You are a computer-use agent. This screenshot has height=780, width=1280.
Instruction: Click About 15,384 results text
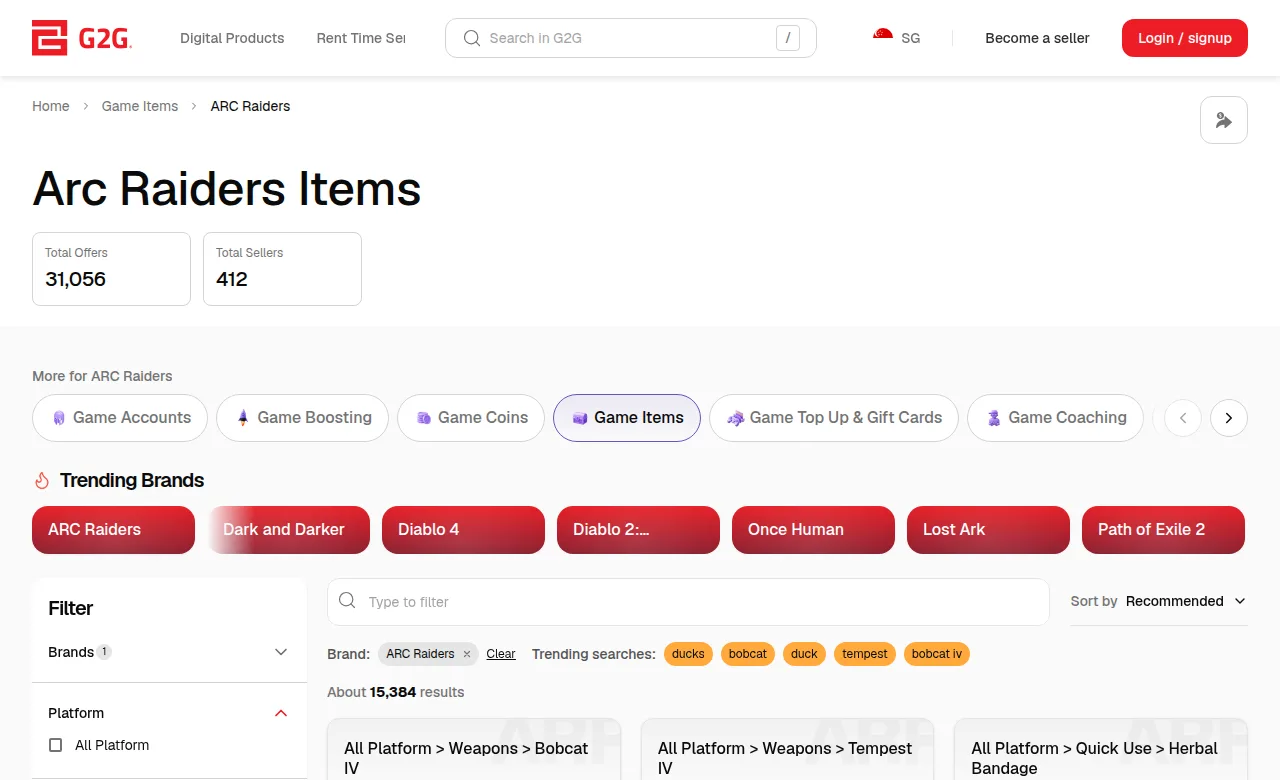pyautogui.click(x=396, y=692)
